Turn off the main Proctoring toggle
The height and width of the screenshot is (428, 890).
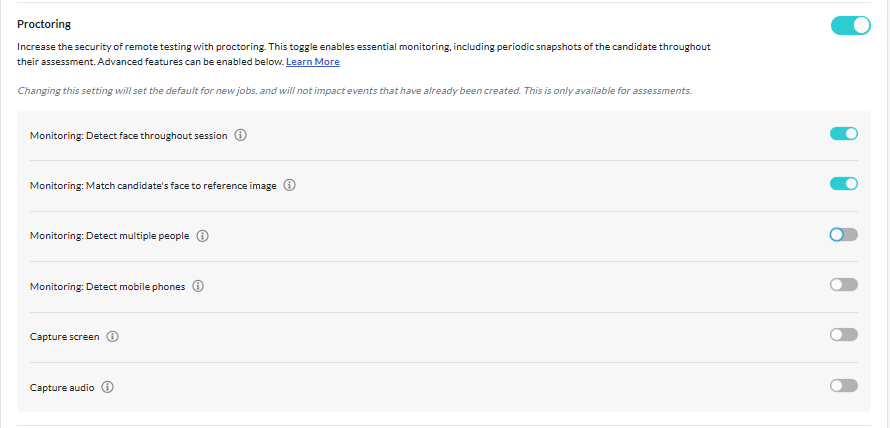[x=851, y=25]
